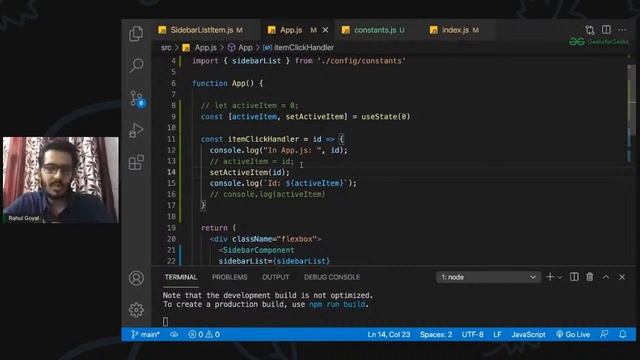Open dropdown arrow next to new terminal plus
The width and height of the screenshot is (640, 360).
pyautogui.click(x=560, y=277)
